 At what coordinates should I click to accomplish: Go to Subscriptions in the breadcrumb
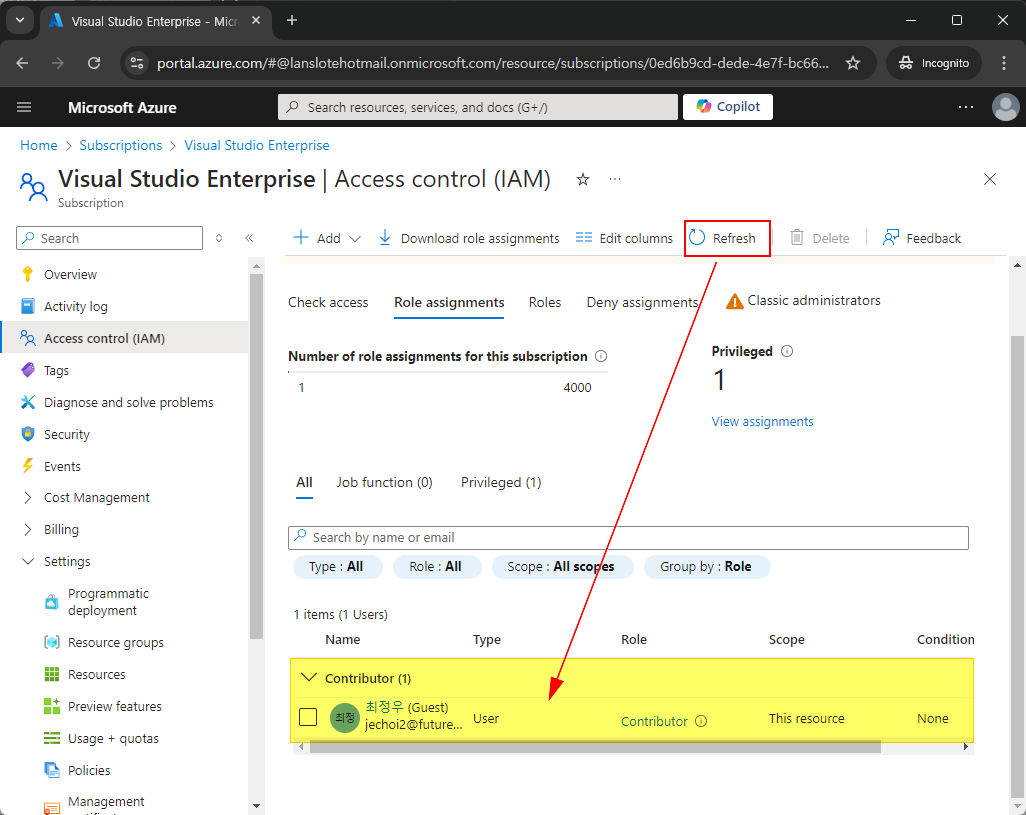point(120,145)
